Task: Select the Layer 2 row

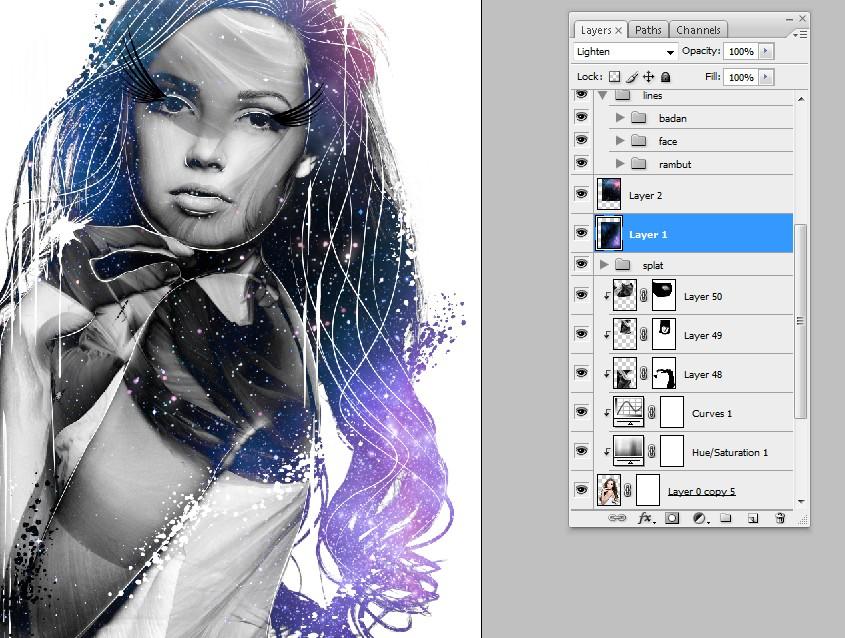Action: point(693,195)
